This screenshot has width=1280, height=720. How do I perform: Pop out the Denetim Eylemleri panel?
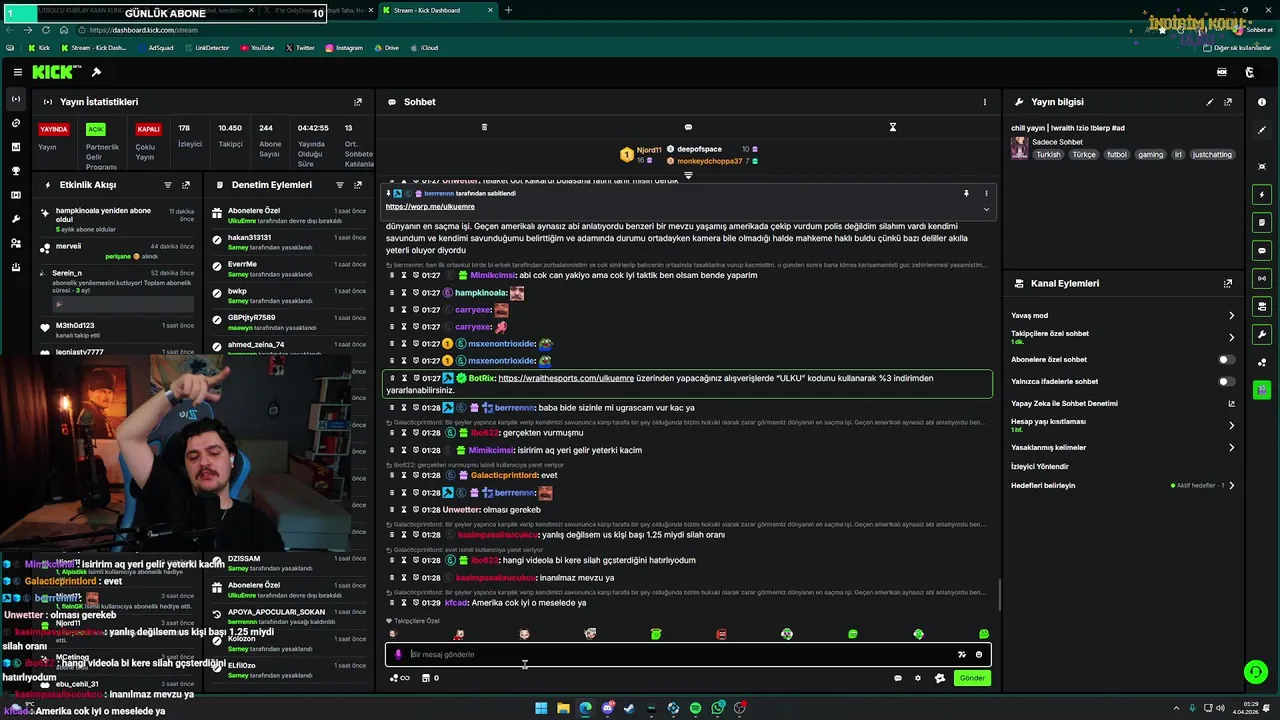[358, 185]
